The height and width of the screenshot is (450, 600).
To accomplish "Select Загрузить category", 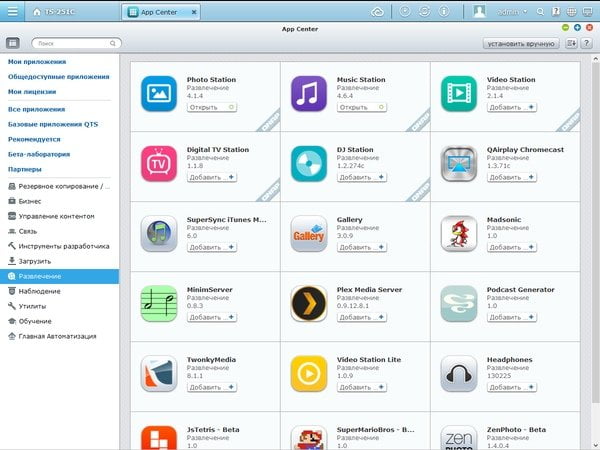I will coord(29,261).
